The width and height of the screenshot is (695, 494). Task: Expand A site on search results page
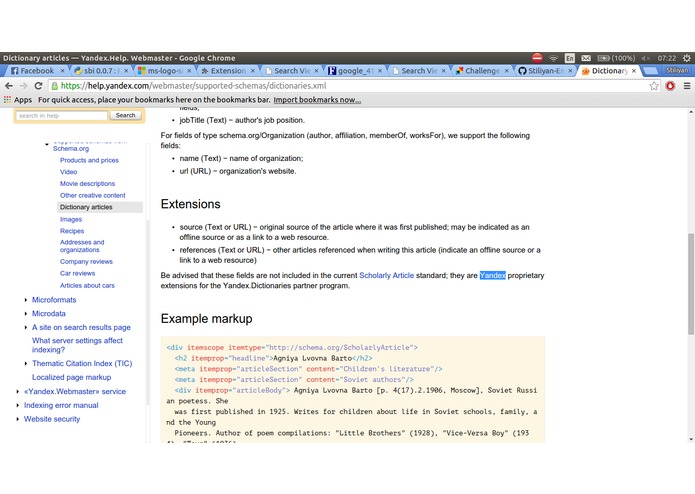[25, 327]
